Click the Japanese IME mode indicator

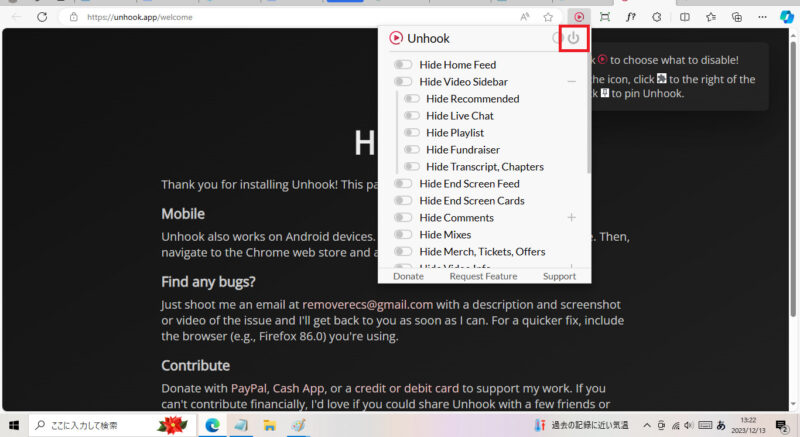point(721,425)
